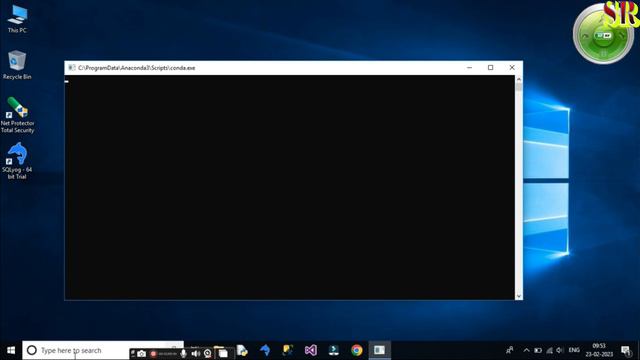Minimize the conda.exe console window
Screen dimensions: 640x360
click(469, 68)
